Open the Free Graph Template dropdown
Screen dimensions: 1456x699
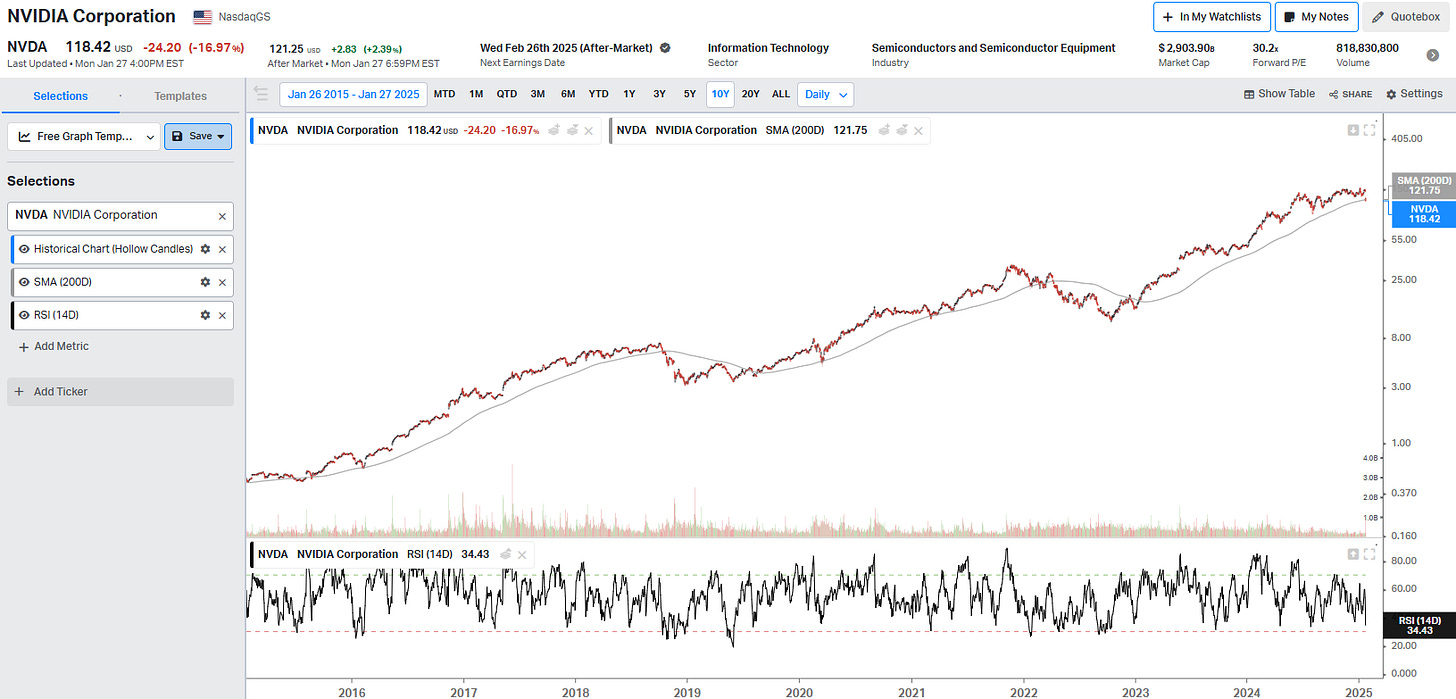pos(84,136)
